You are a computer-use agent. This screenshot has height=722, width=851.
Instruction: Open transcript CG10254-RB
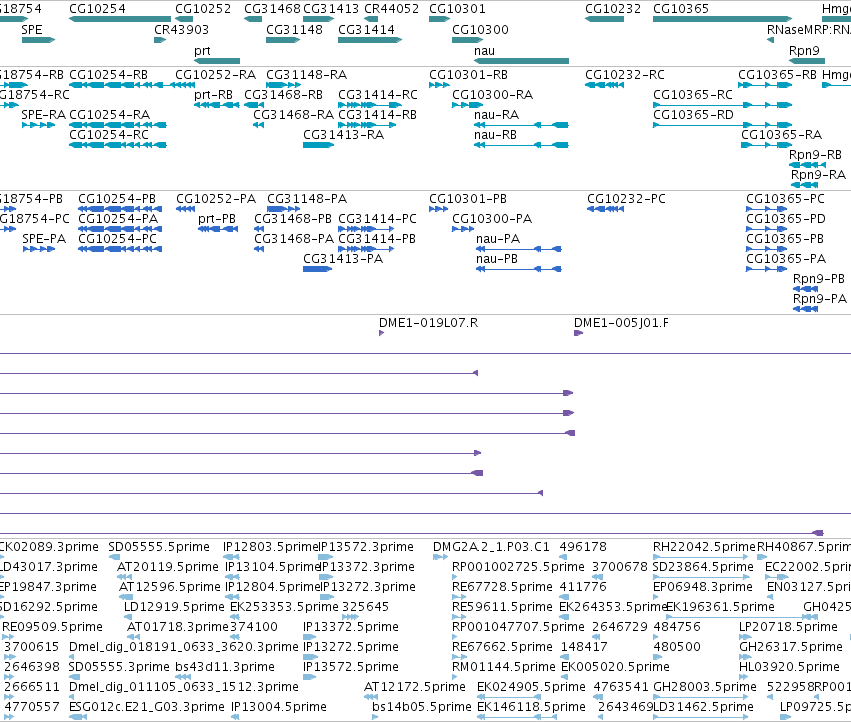[x=108, y=74]
